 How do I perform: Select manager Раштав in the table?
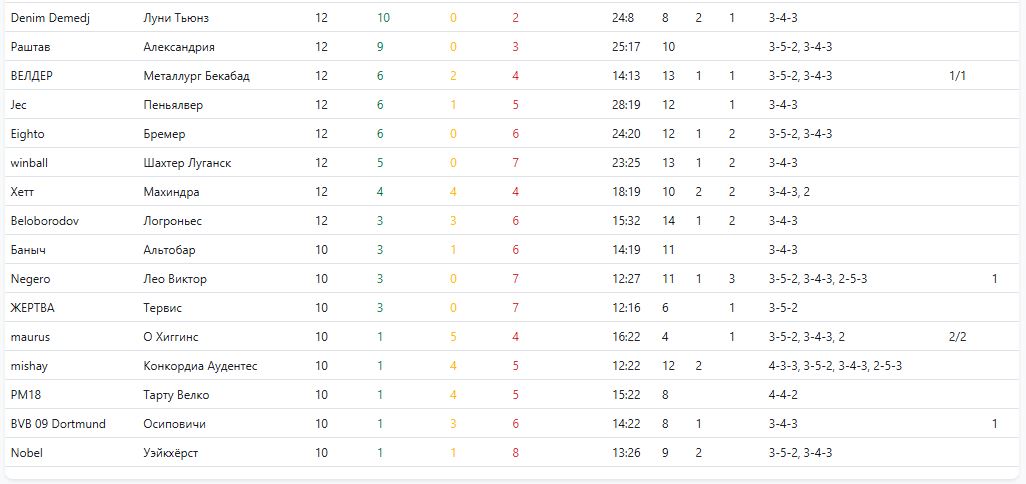pyautogui.click(x=28, y=47)
